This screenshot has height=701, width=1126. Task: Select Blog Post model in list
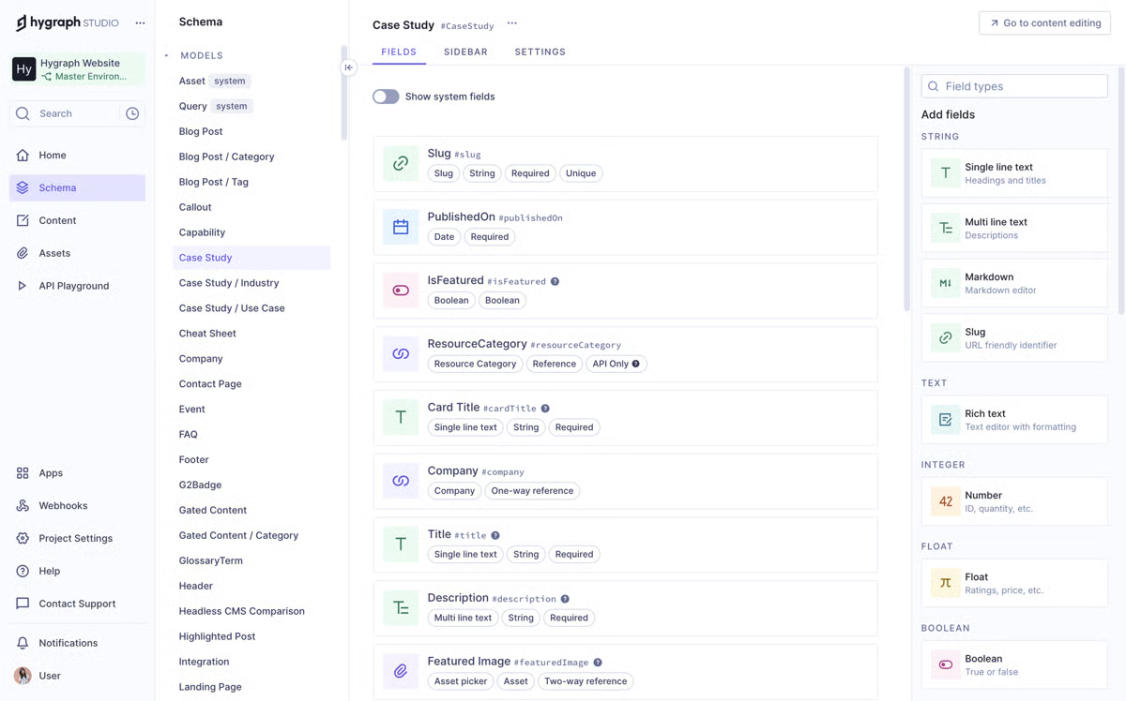pos(201,132)
